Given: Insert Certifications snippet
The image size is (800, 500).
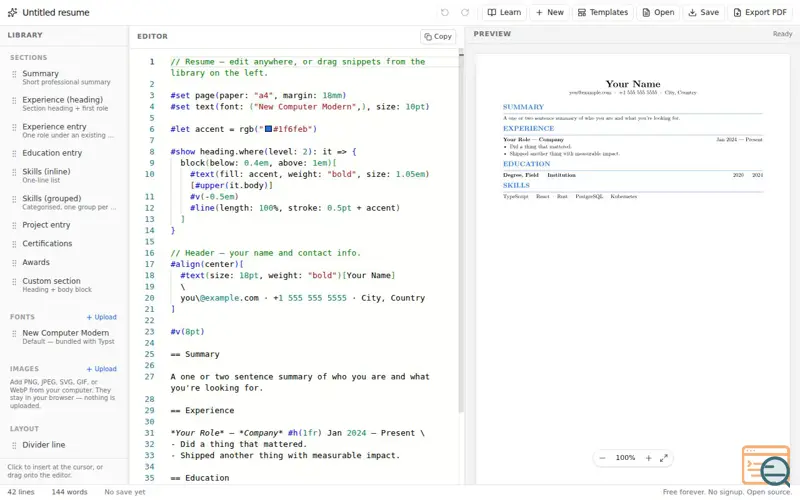Looking at the screenshot, I should tap(64, 243).
